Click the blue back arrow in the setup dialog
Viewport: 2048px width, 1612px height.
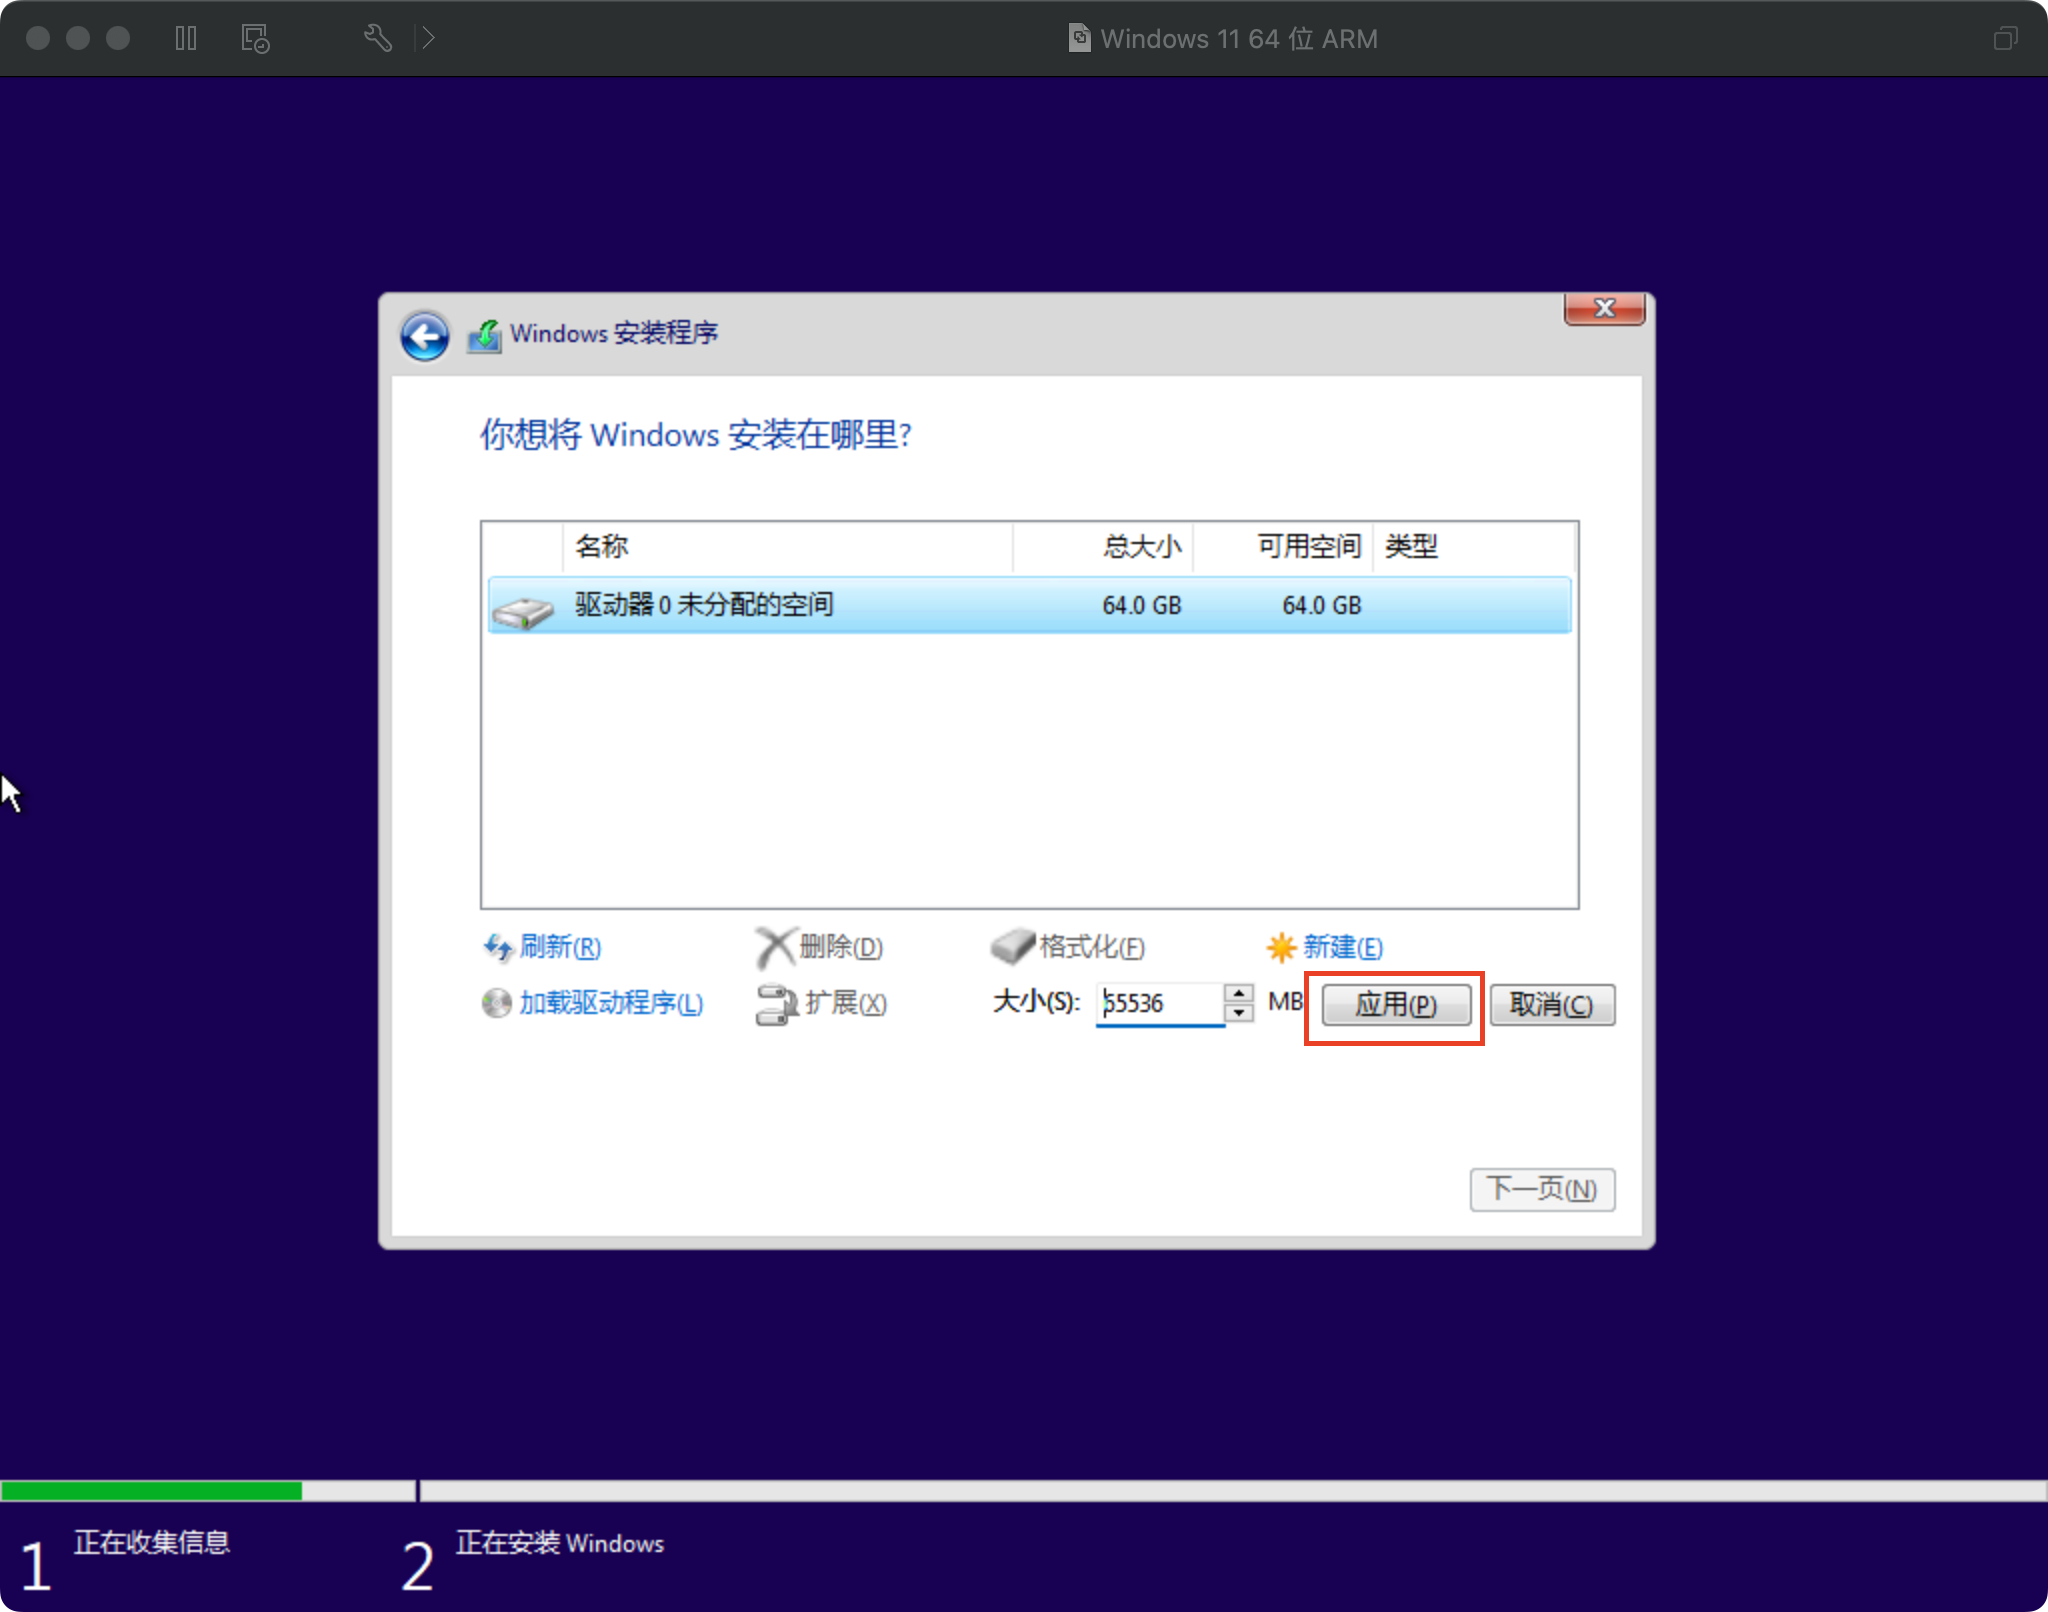point(424,336)
